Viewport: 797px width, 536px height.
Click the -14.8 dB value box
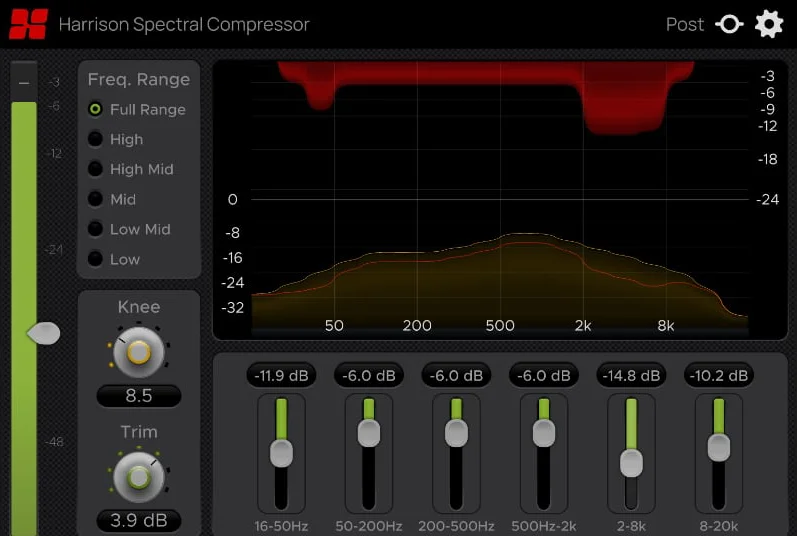631,375
